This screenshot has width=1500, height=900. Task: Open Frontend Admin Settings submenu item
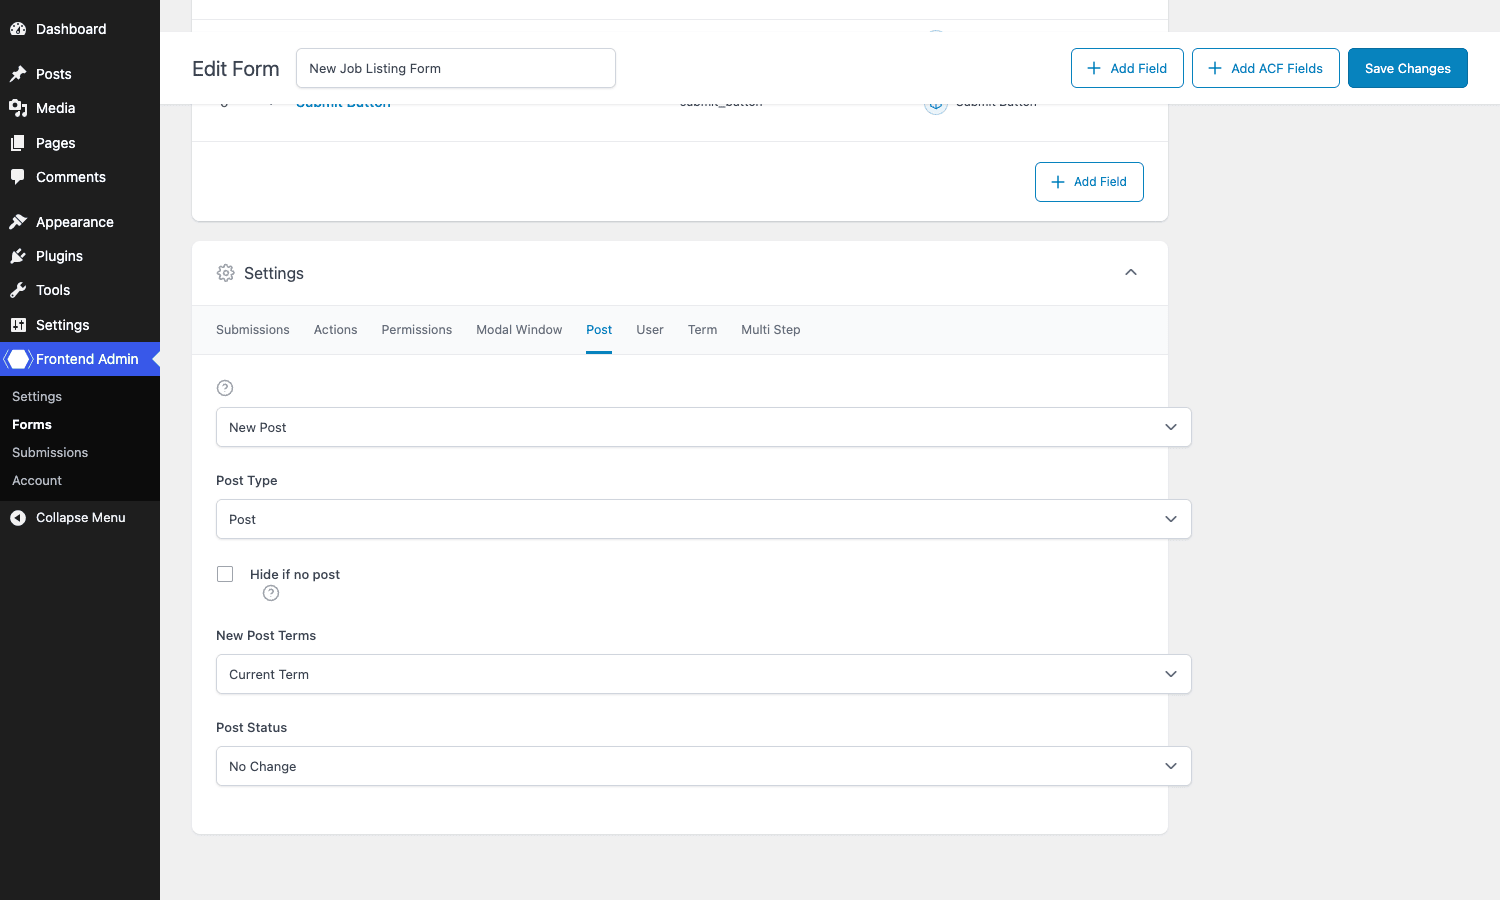tap(37, 397)
